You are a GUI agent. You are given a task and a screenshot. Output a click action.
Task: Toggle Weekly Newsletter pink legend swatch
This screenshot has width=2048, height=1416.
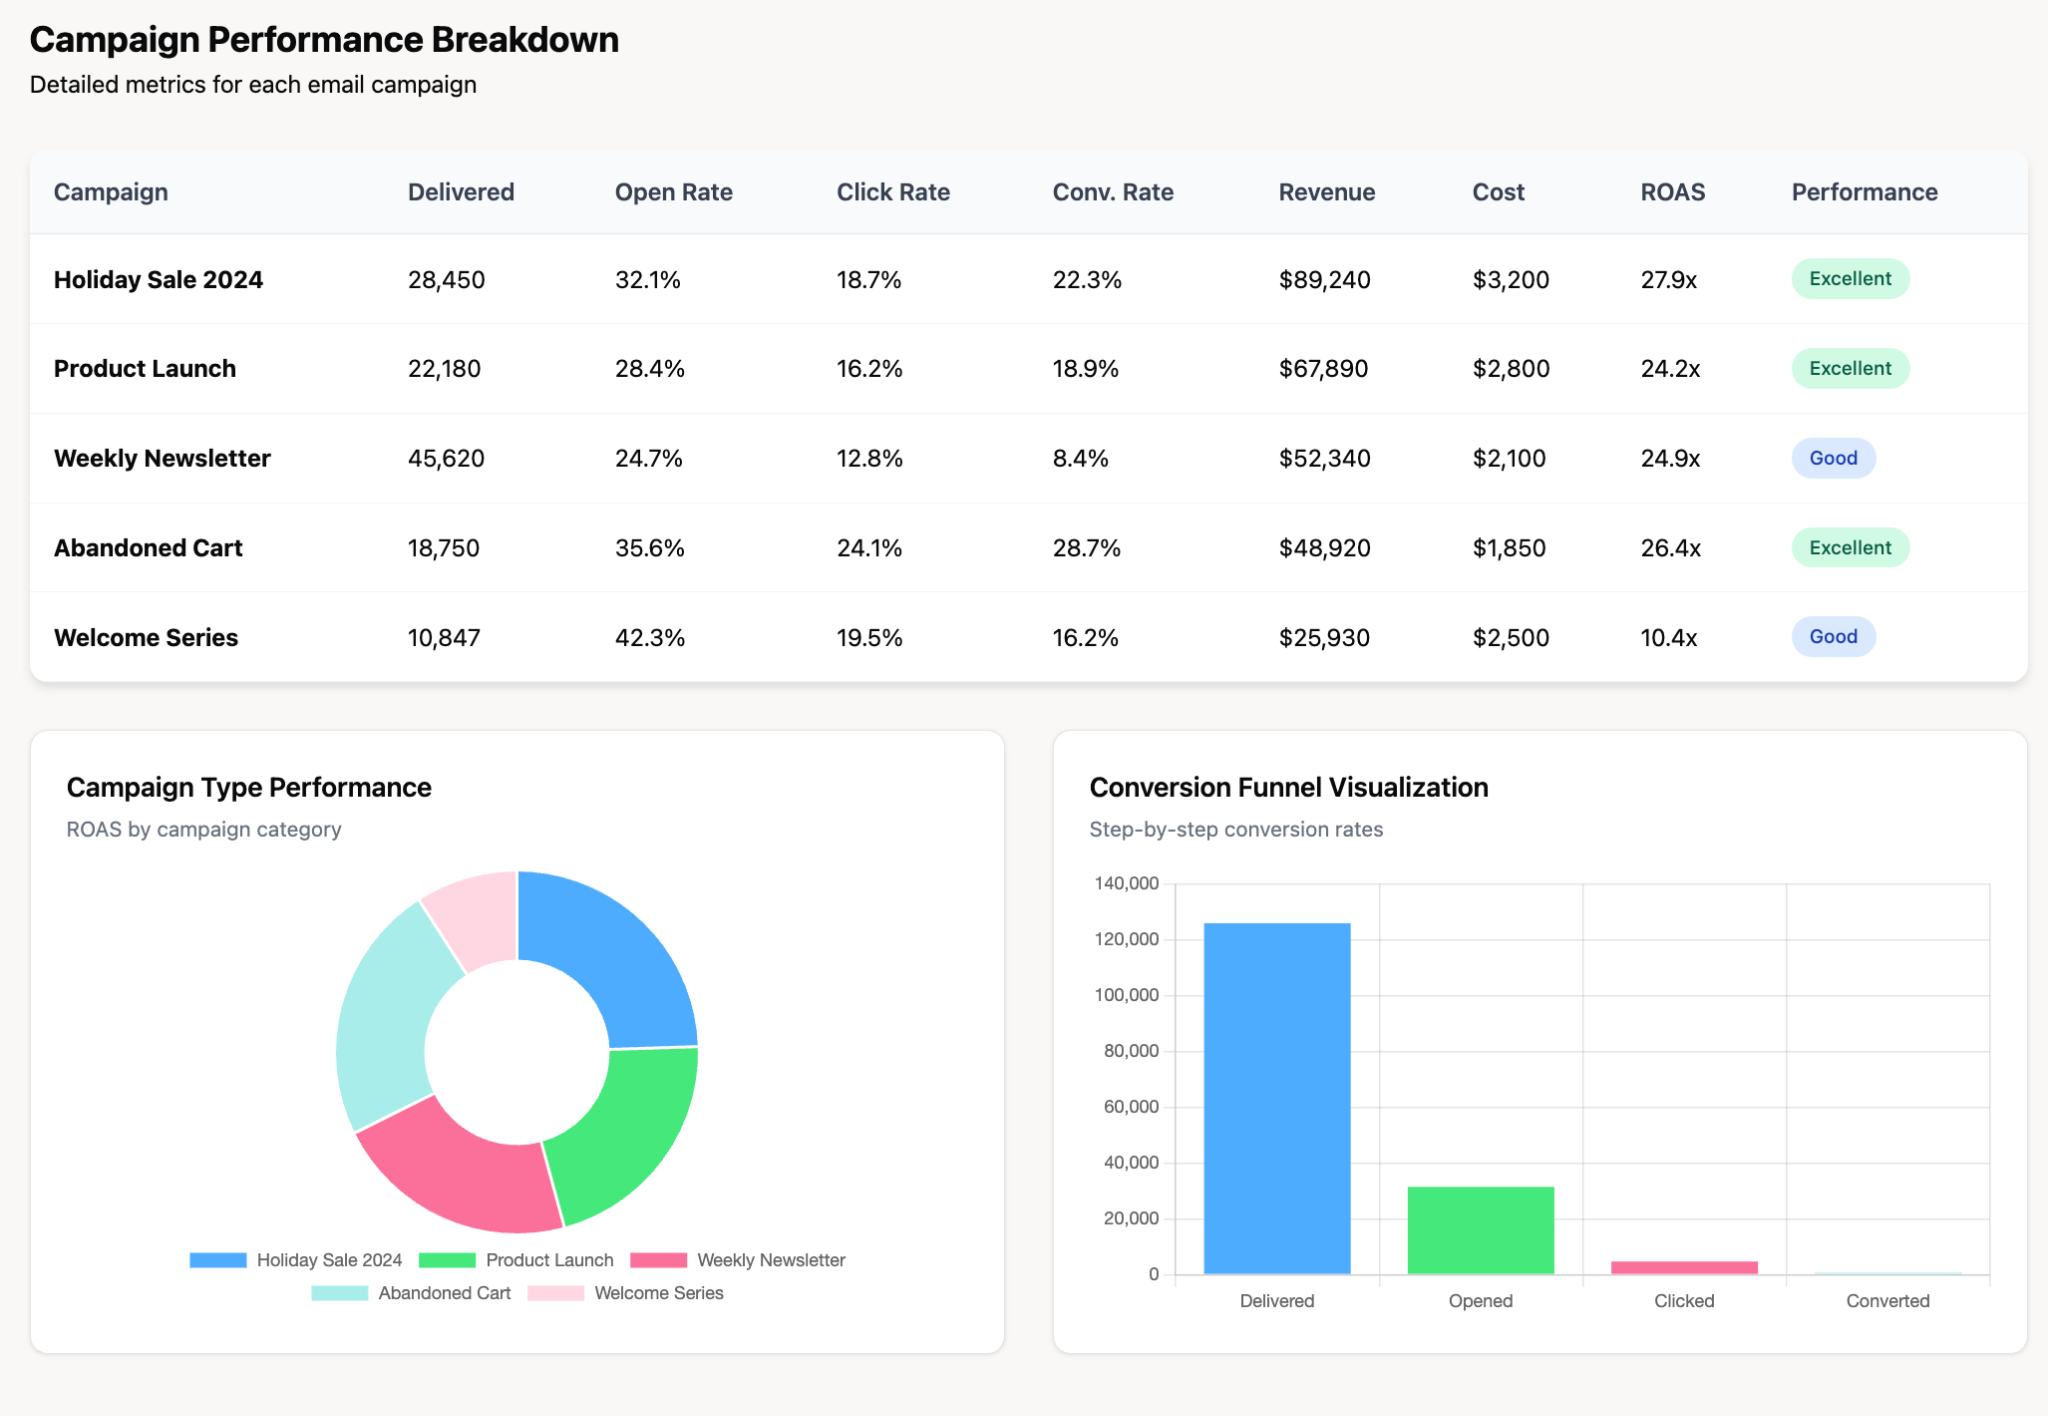(659, 1260)
